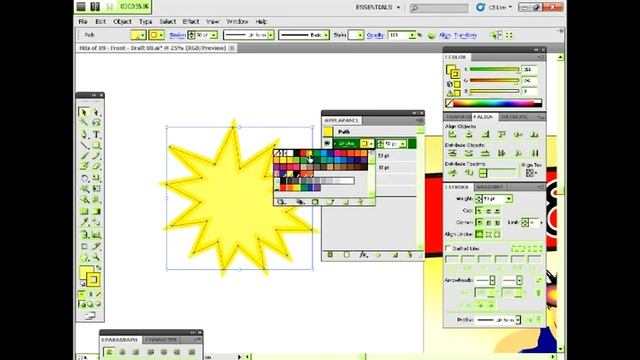640x360 pixels.
Task: Select the Line Segment tool
Action: [84, 145]
